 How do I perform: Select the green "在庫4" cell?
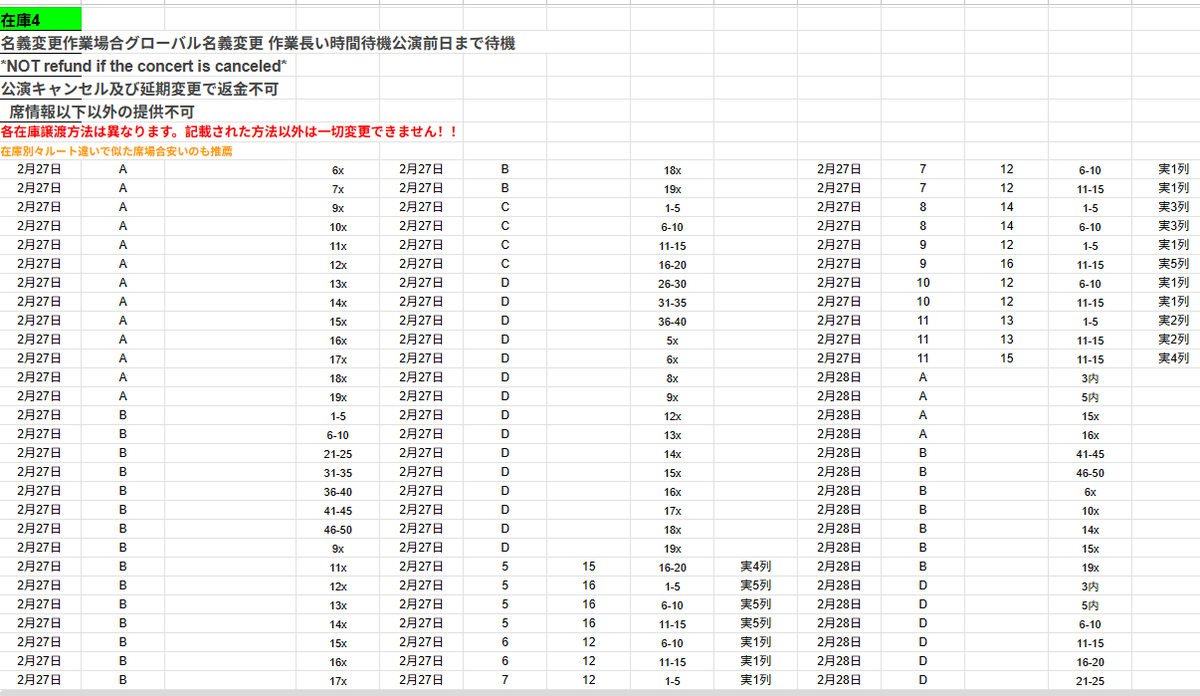41,20
